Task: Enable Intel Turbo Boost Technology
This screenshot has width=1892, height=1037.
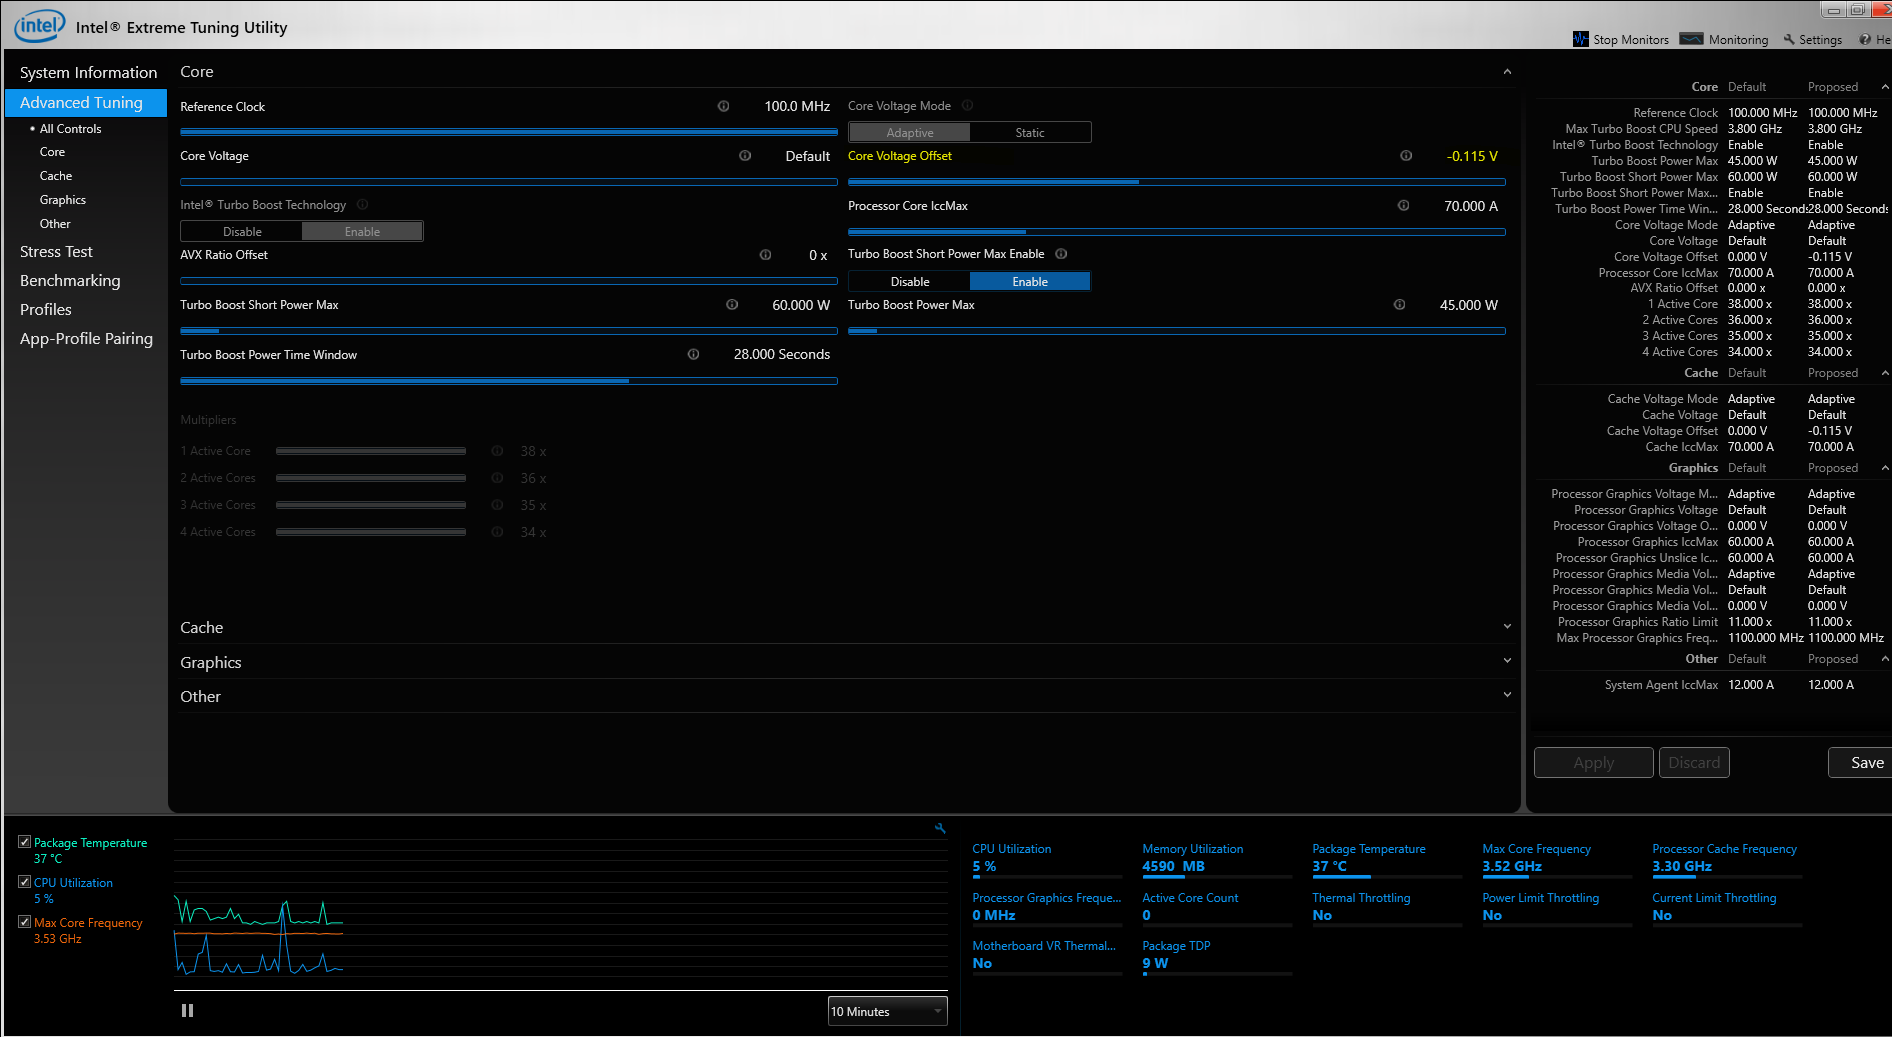Action: click(x=362, y=232)
